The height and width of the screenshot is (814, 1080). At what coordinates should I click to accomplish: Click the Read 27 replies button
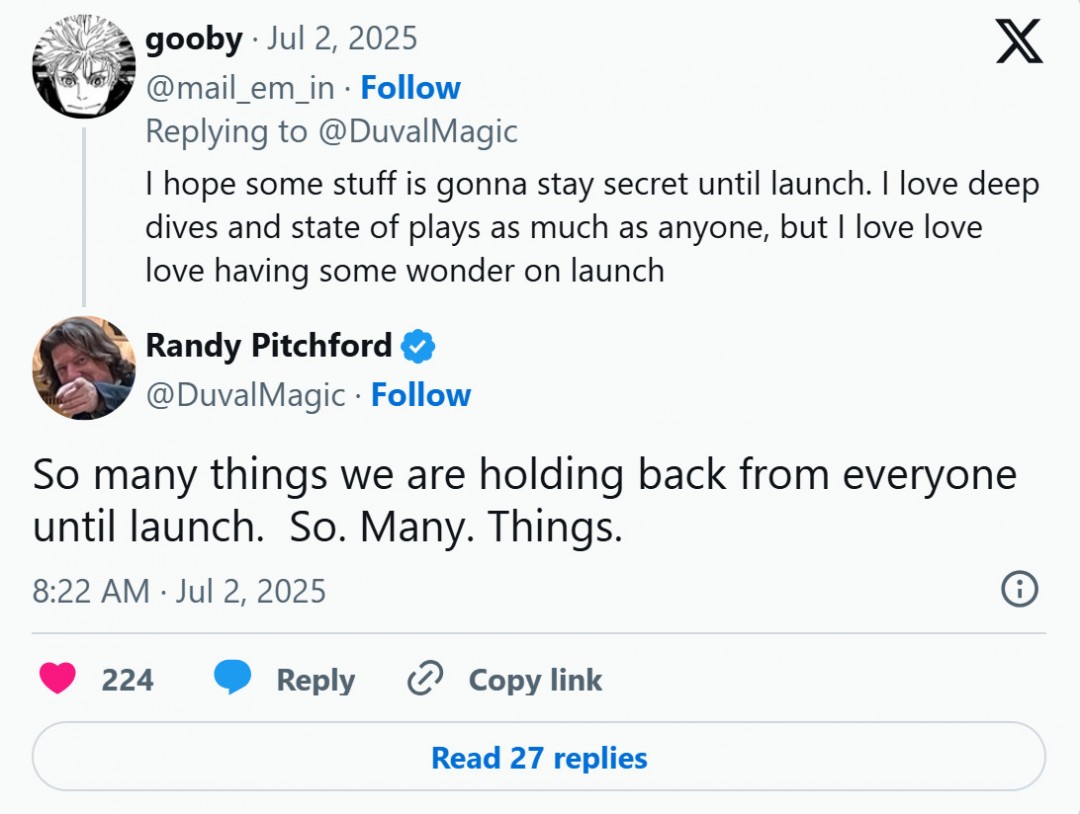point(539,758)
